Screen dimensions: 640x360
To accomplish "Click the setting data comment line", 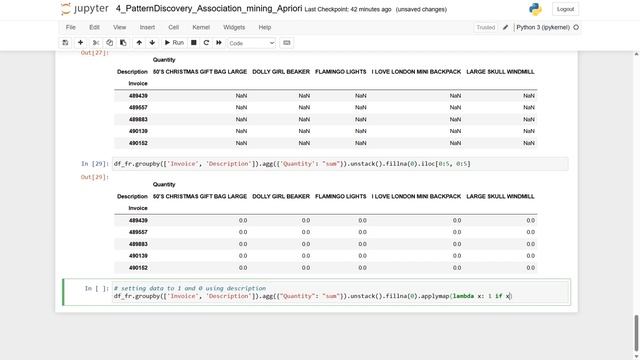I will 190,288.
